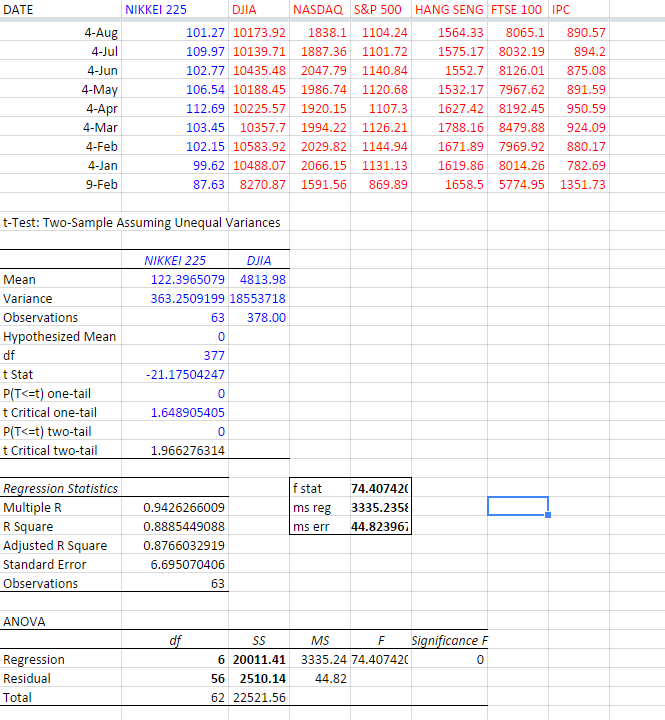Select the IPC value 1351.73
665x720 pixels.
(586, 185)
